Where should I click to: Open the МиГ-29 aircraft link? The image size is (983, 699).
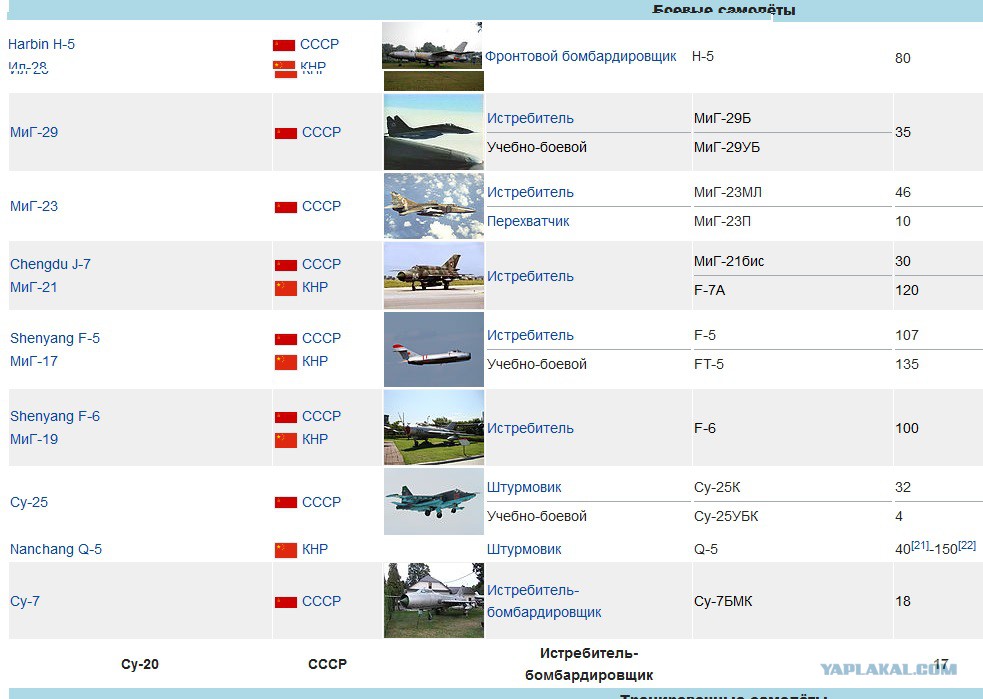(x=34, y=132)
